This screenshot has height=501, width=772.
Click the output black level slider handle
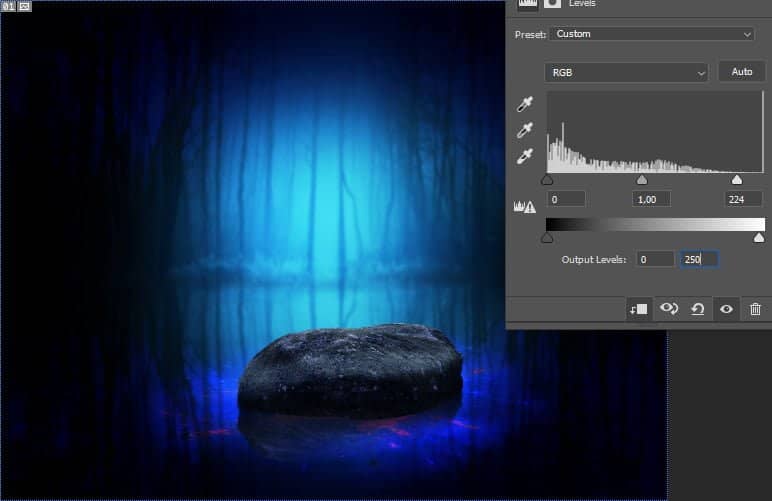pos(547,238)
